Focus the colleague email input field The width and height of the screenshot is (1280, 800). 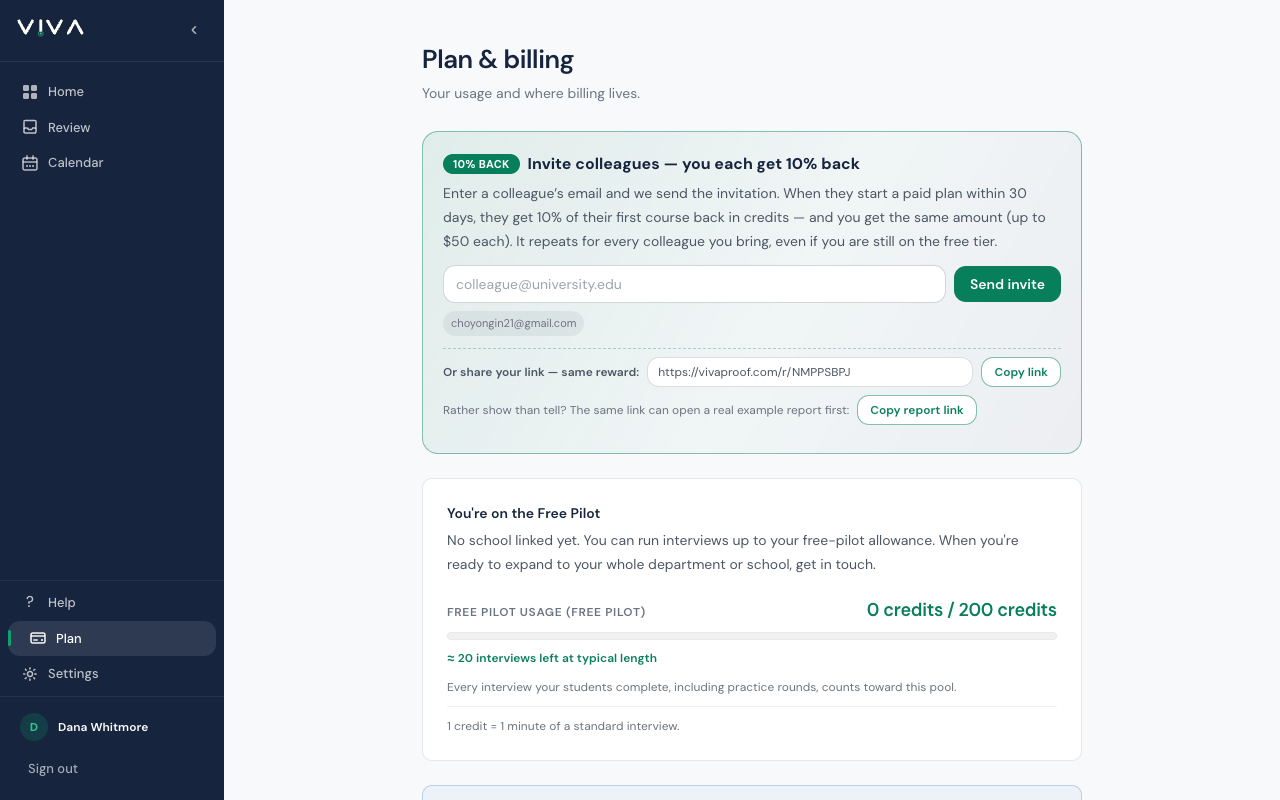[694, 284]
